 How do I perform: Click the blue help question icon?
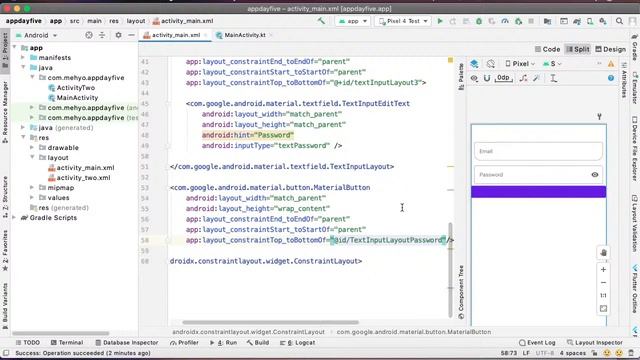[611, 78]
